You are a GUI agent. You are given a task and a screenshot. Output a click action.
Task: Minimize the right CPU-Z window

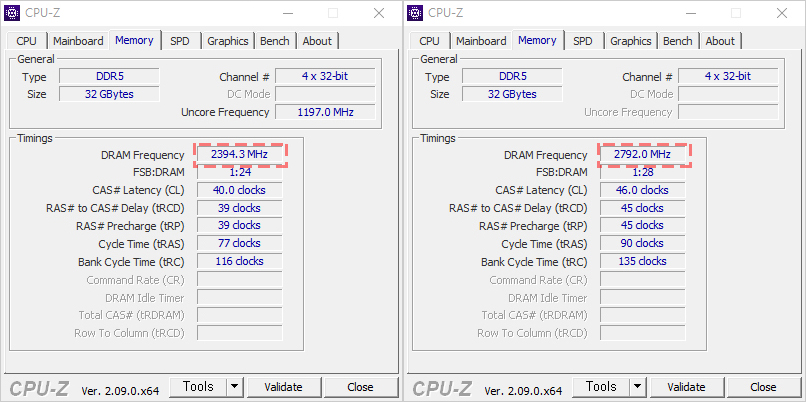click(691, 13)
